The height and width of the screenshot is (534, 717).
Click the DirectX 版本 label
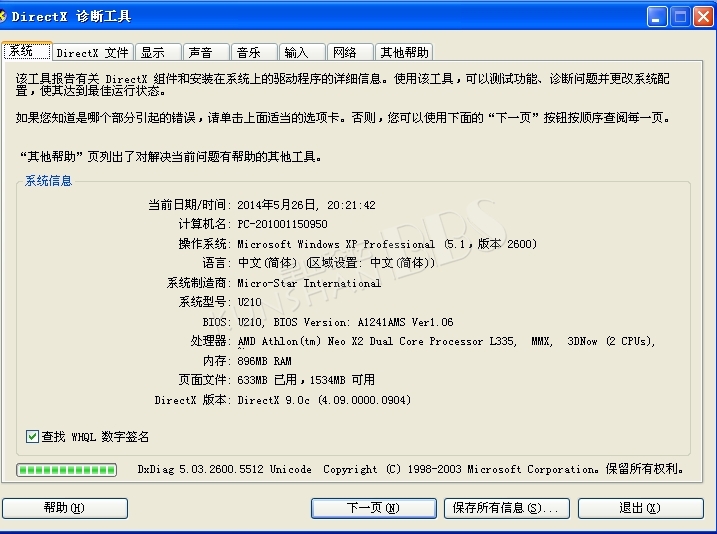tap(193, 400)
